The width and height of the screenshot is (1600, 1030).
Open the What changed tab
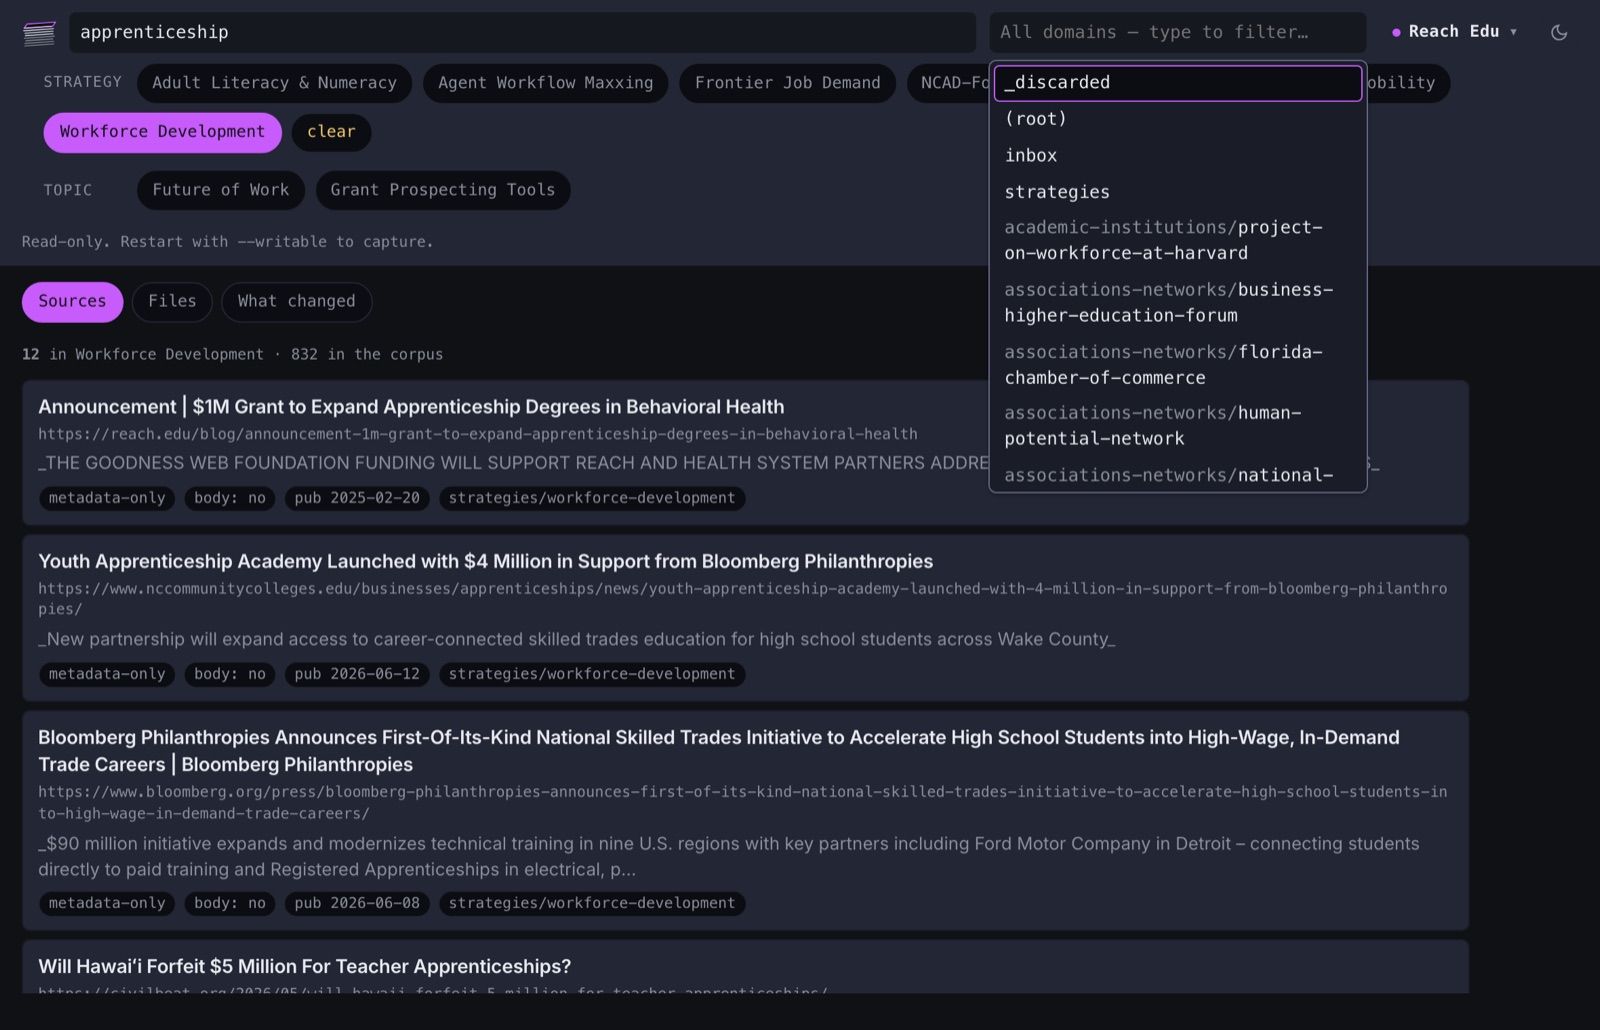pos(296,301)
